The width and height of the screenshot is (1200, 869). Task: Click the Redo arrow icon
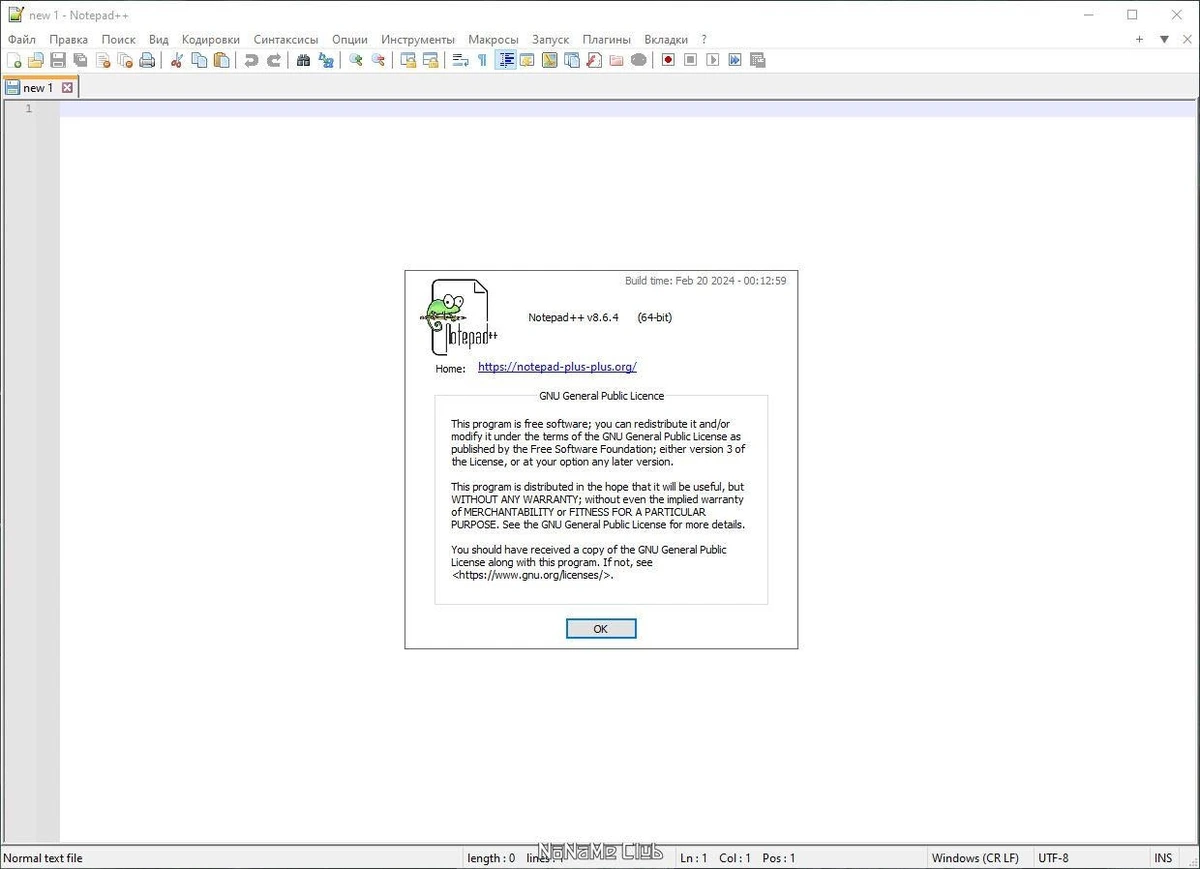pos(273,60)
